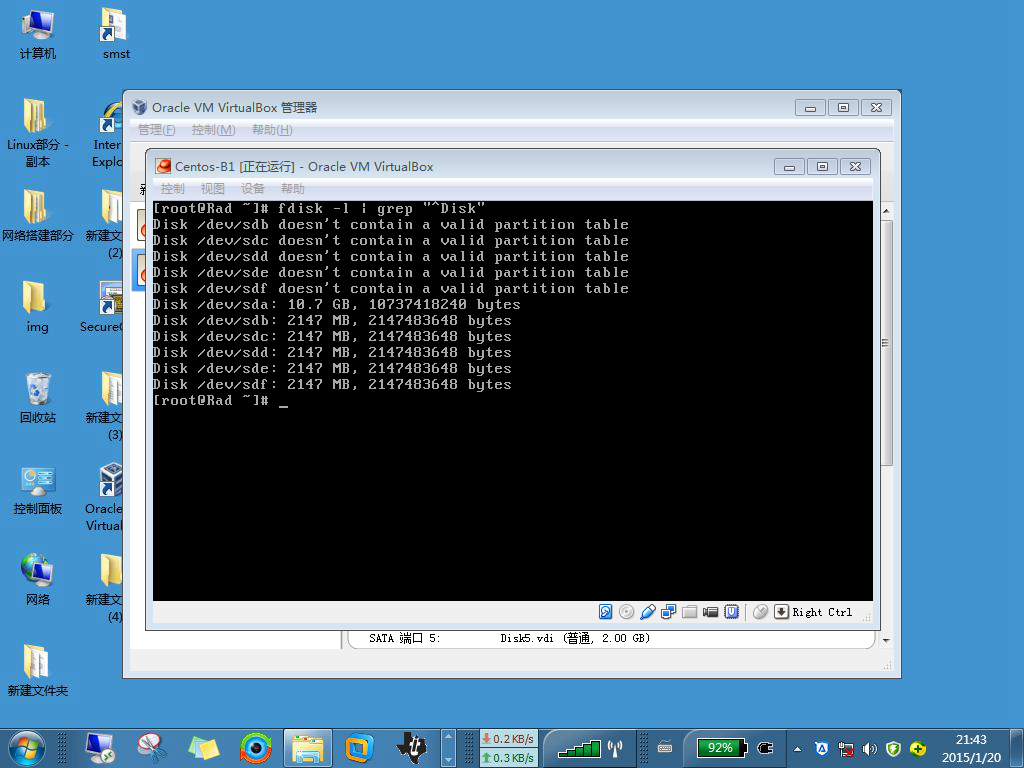Click the Manager scrollbar up arrow
This screenshot has width=1024, height=768.
coord(886,212)
